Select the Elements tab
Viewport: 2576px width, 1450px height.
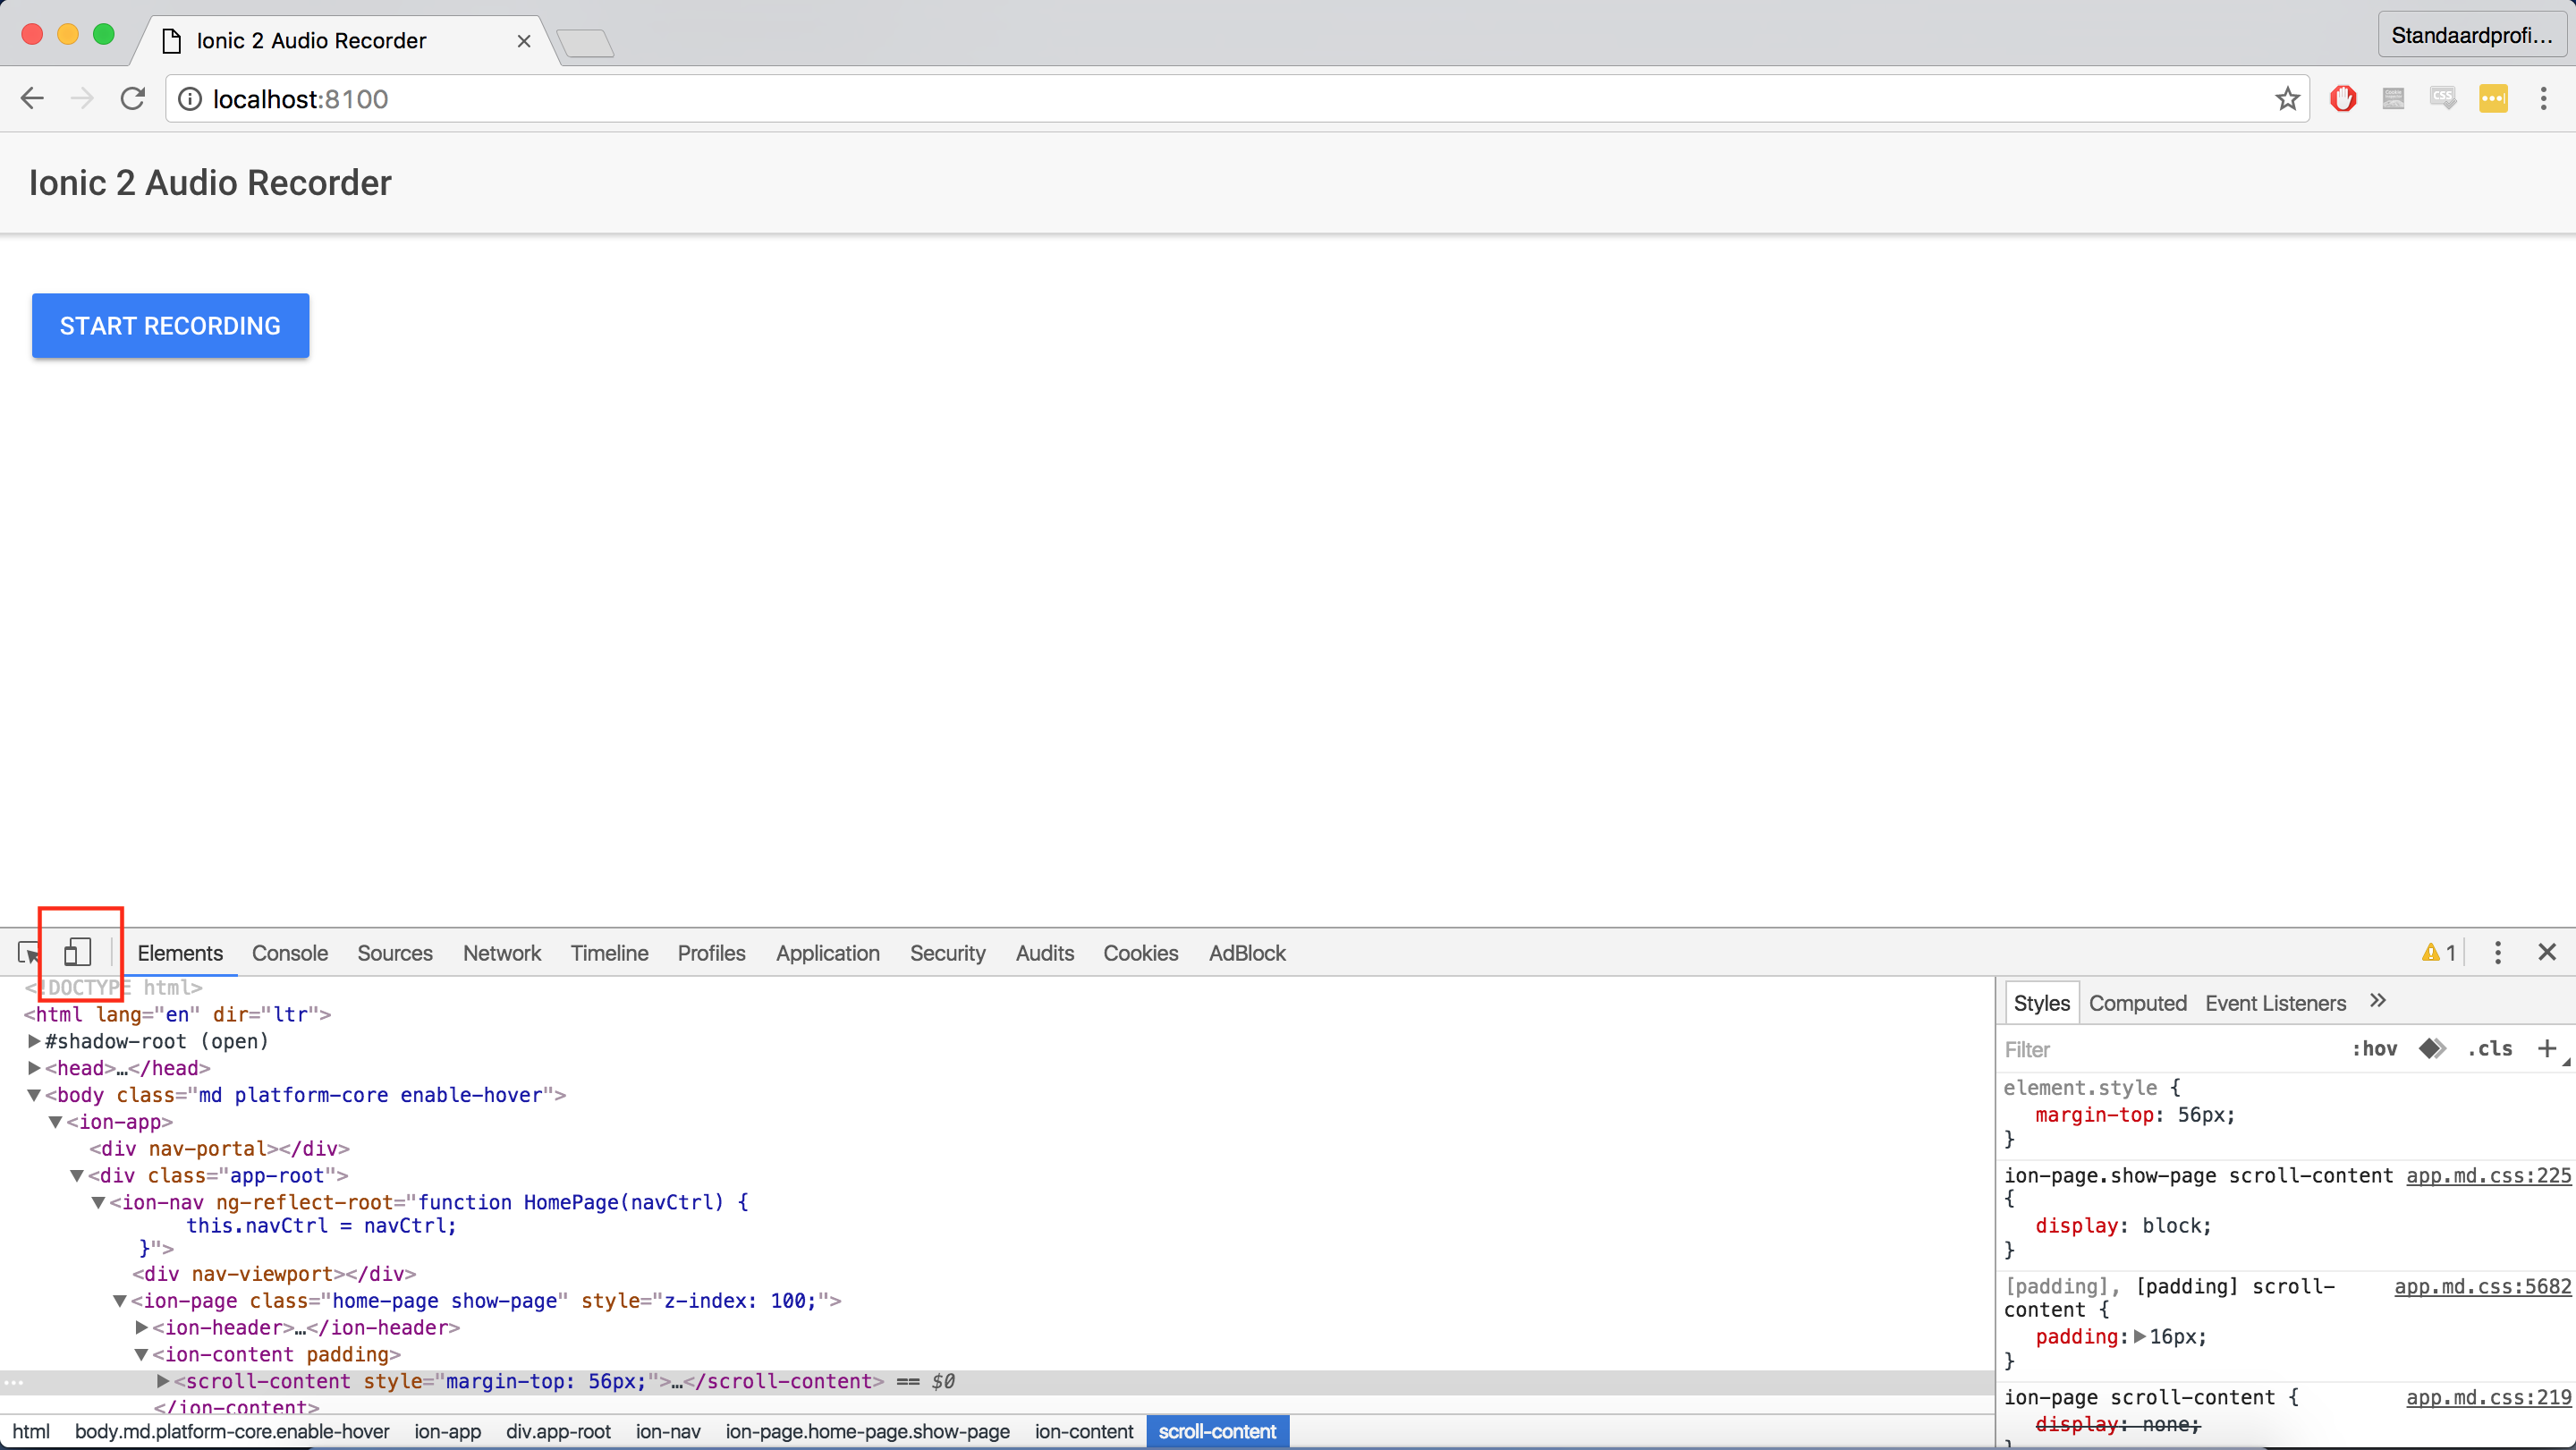[x=180, y=953]
